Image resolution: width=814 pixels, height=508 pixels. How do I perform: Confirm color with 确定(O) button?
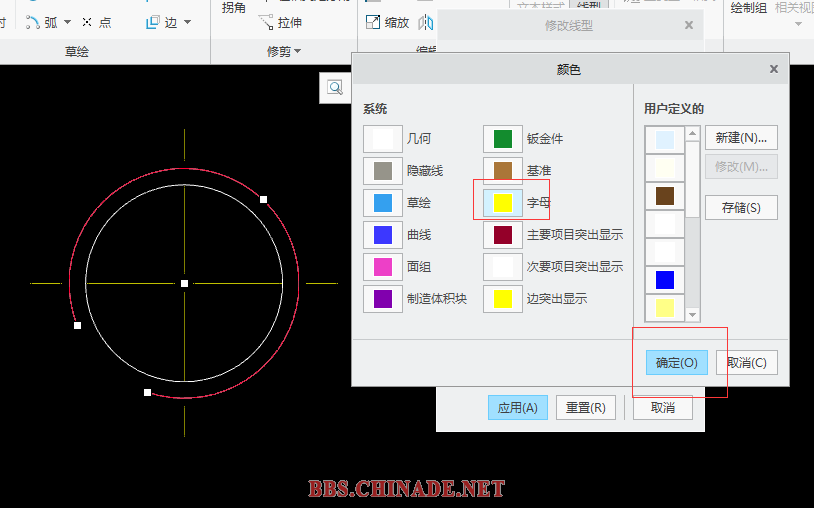(x=676, y=363)
